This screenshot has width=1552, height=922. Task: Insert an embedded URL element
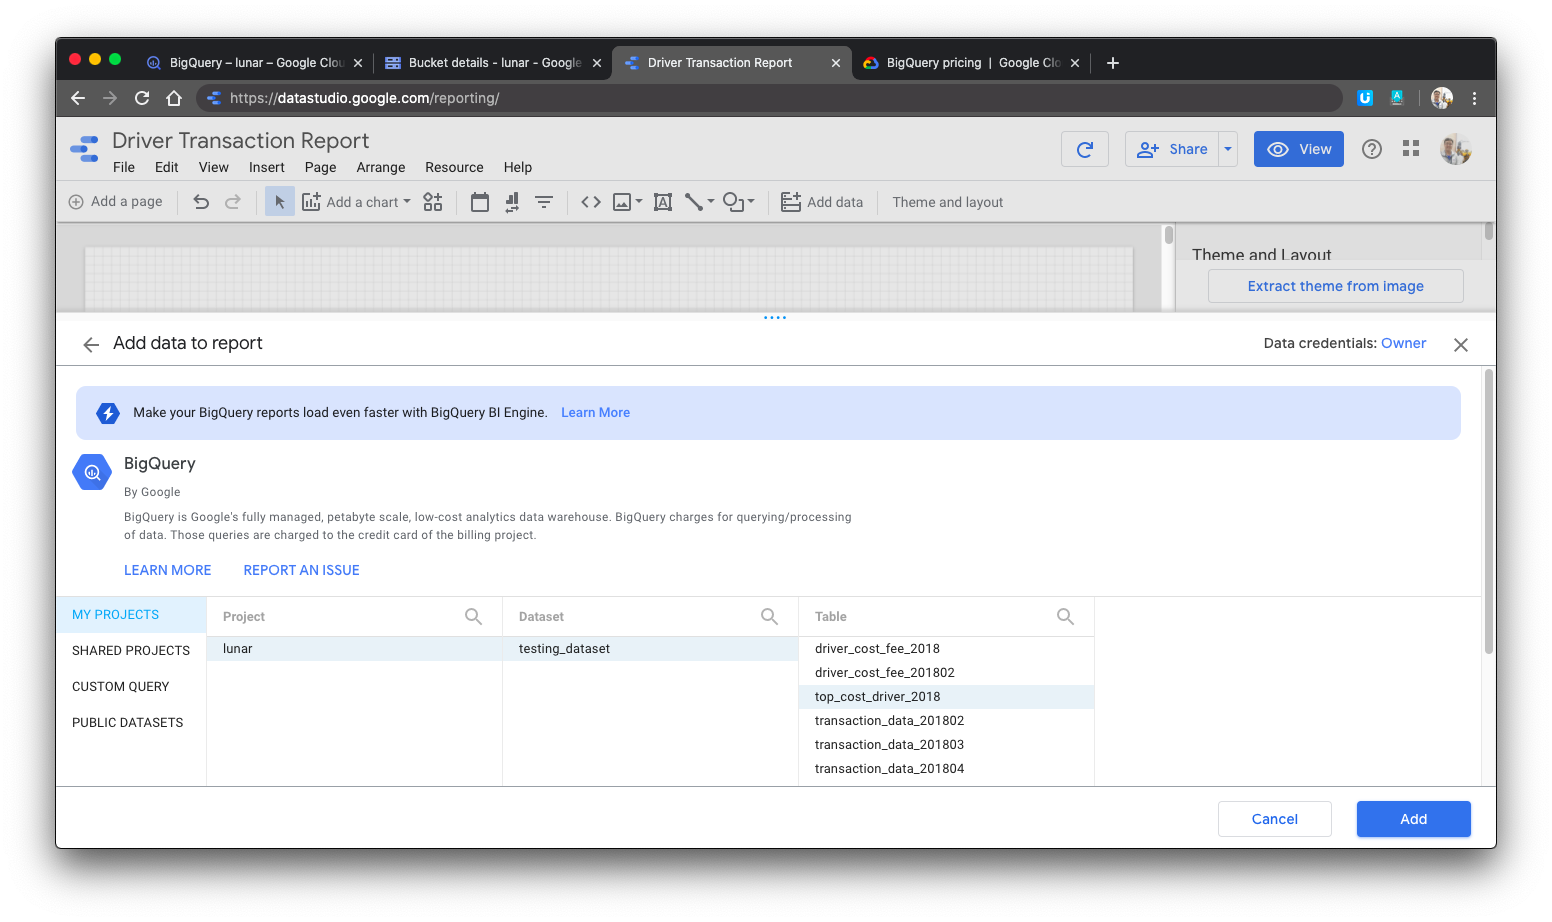point(590,201)
